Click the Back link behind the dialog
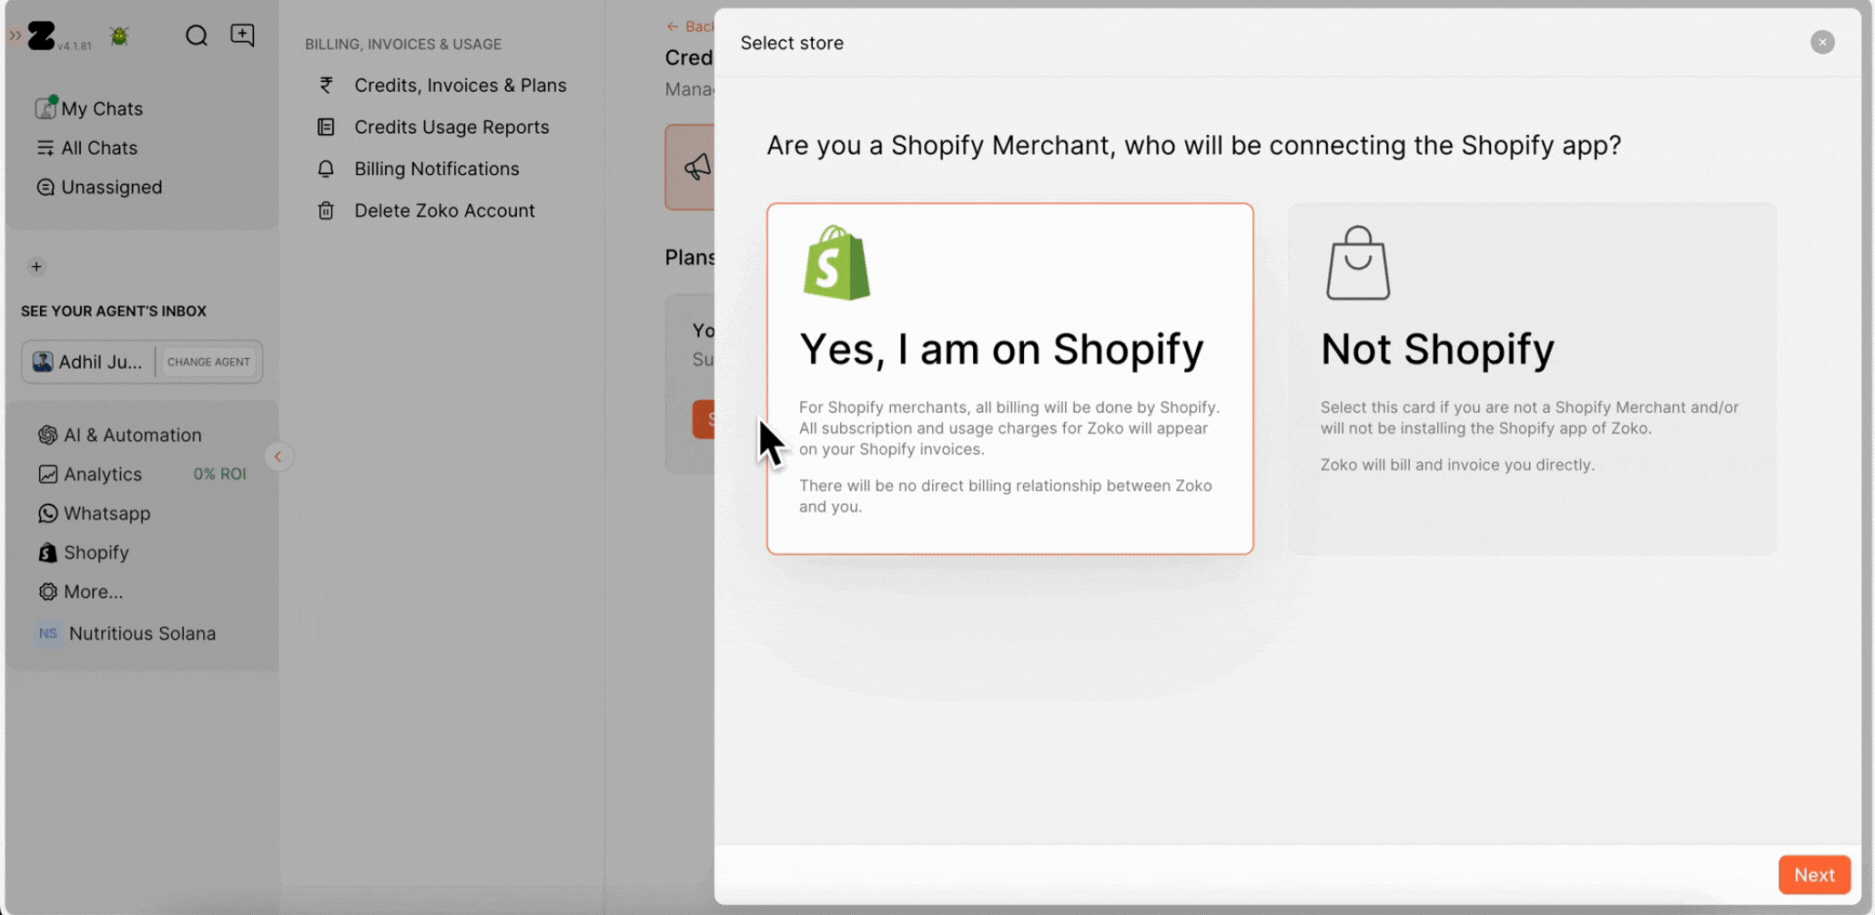Screen dimensions: 1875x915 [690, 26]
